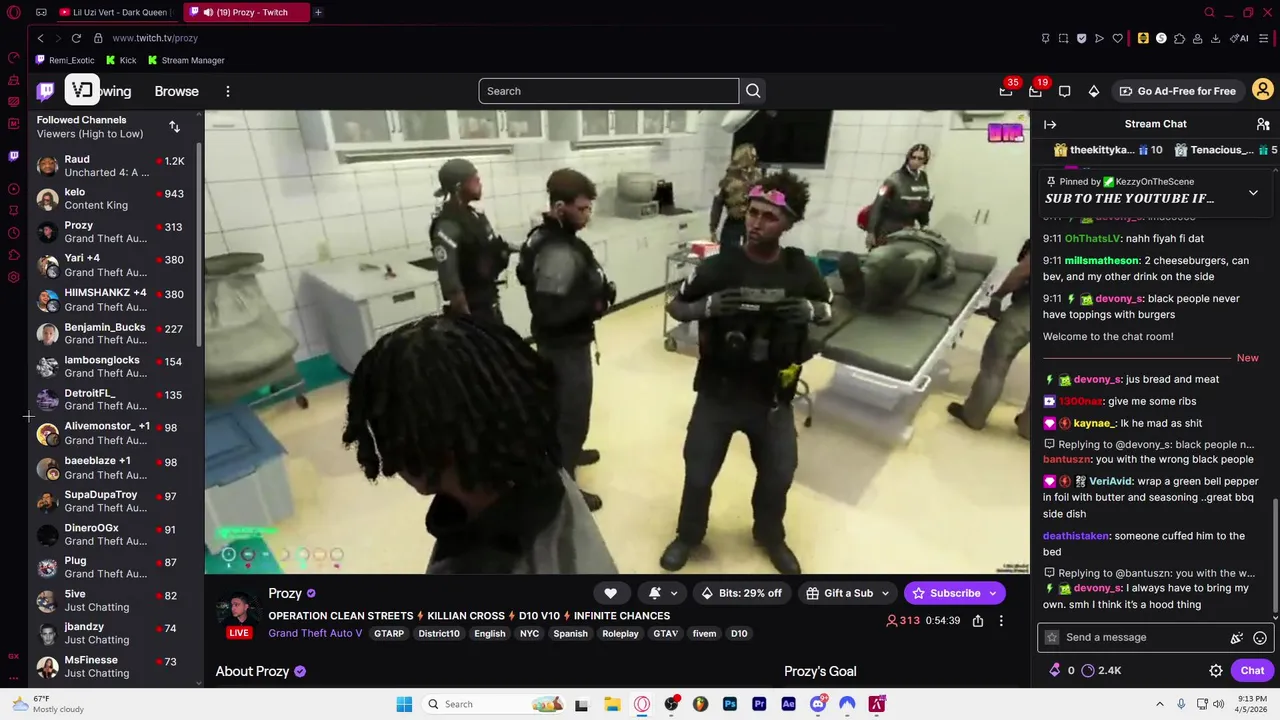Image resolution: width=1280 pixels, height=720 pixels.
Task: Open the Opera menu logo
Action: tap(13, 12)
